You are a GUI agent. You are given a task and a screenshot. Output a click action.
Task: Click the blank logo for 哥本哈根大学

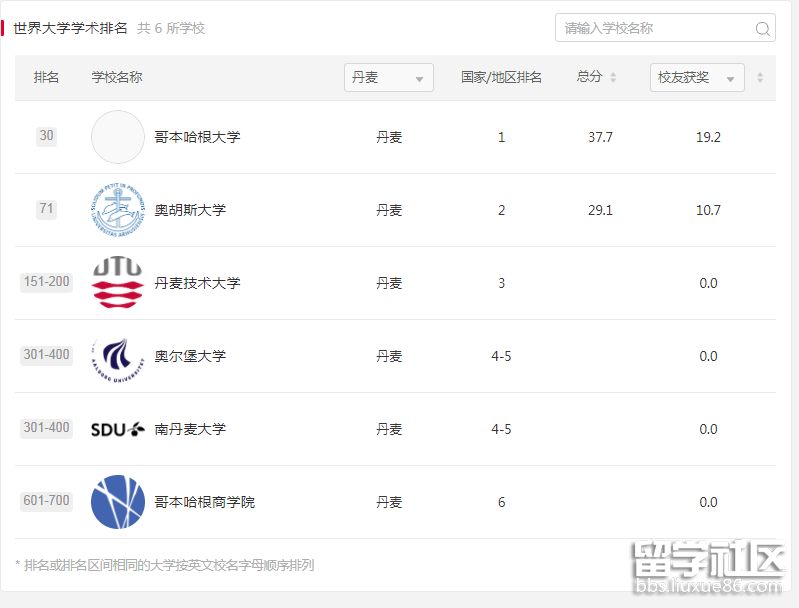click(118, 137)
